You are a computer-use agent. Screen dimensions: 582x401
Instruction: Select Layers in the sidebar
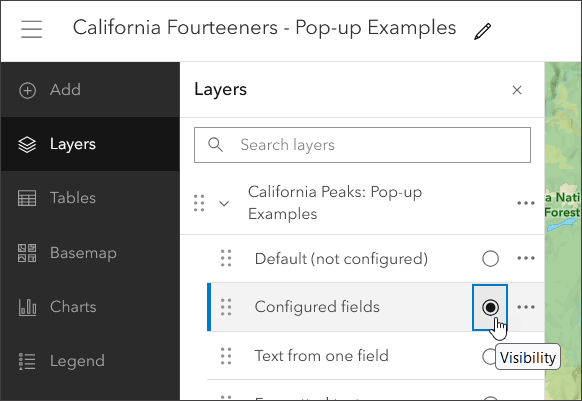[x=90, y=144]
